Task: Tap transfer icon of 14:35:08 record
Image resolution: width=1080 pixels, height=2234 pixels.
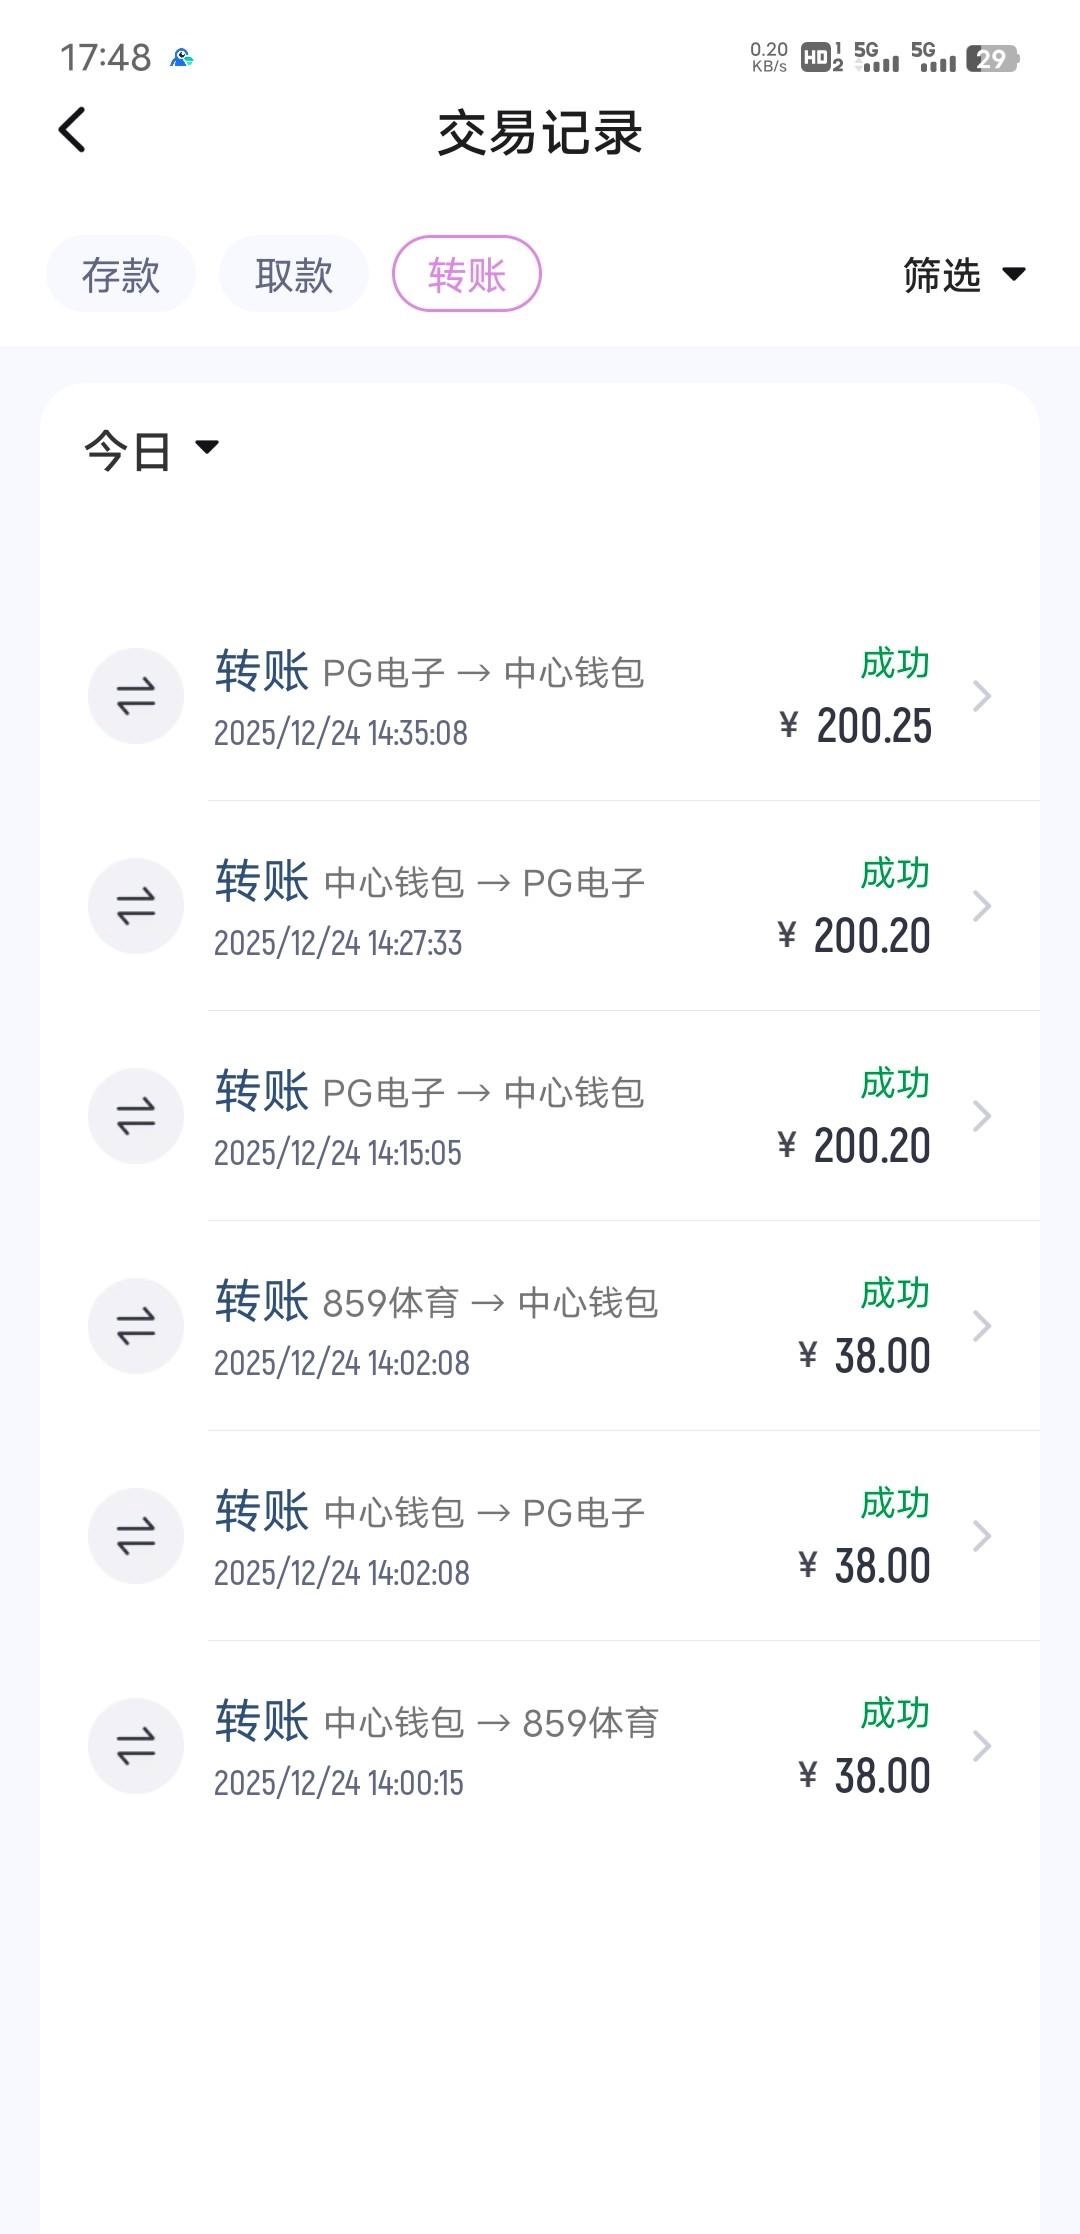Action: tap(136, 696)
